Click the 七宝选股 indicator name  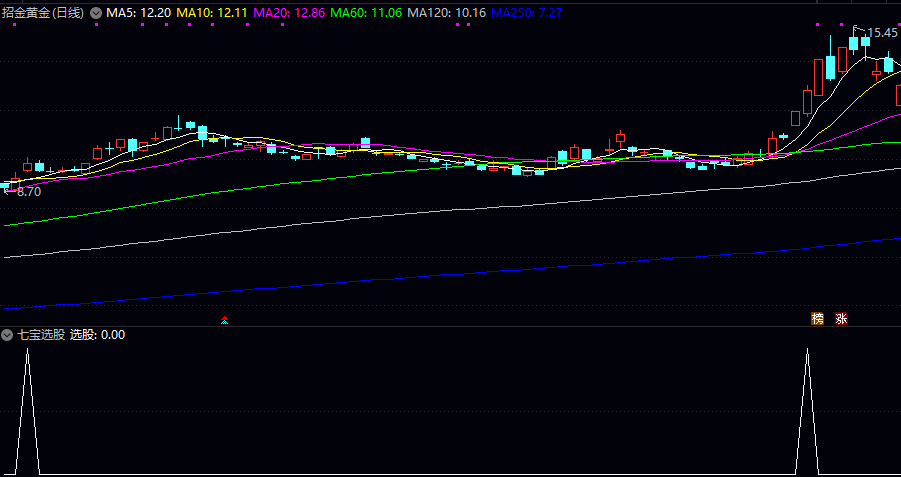pos(41,334)
